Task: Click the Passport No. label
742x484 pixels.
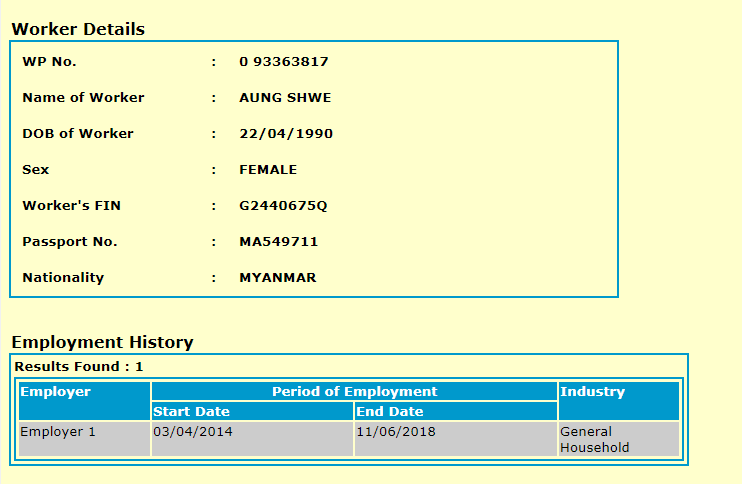Action: pyautogui.click(x=70, y=242)
